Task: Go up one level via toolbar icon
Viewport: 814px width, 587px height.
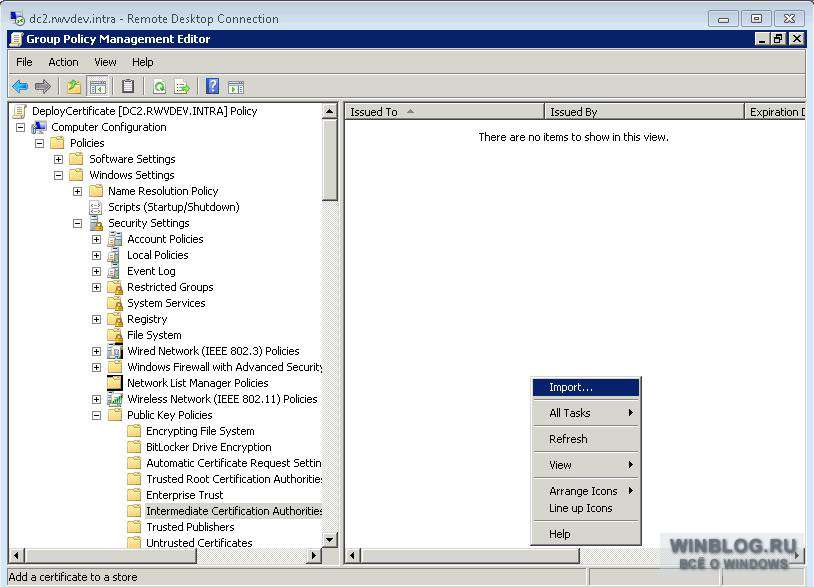Action: 74,86
